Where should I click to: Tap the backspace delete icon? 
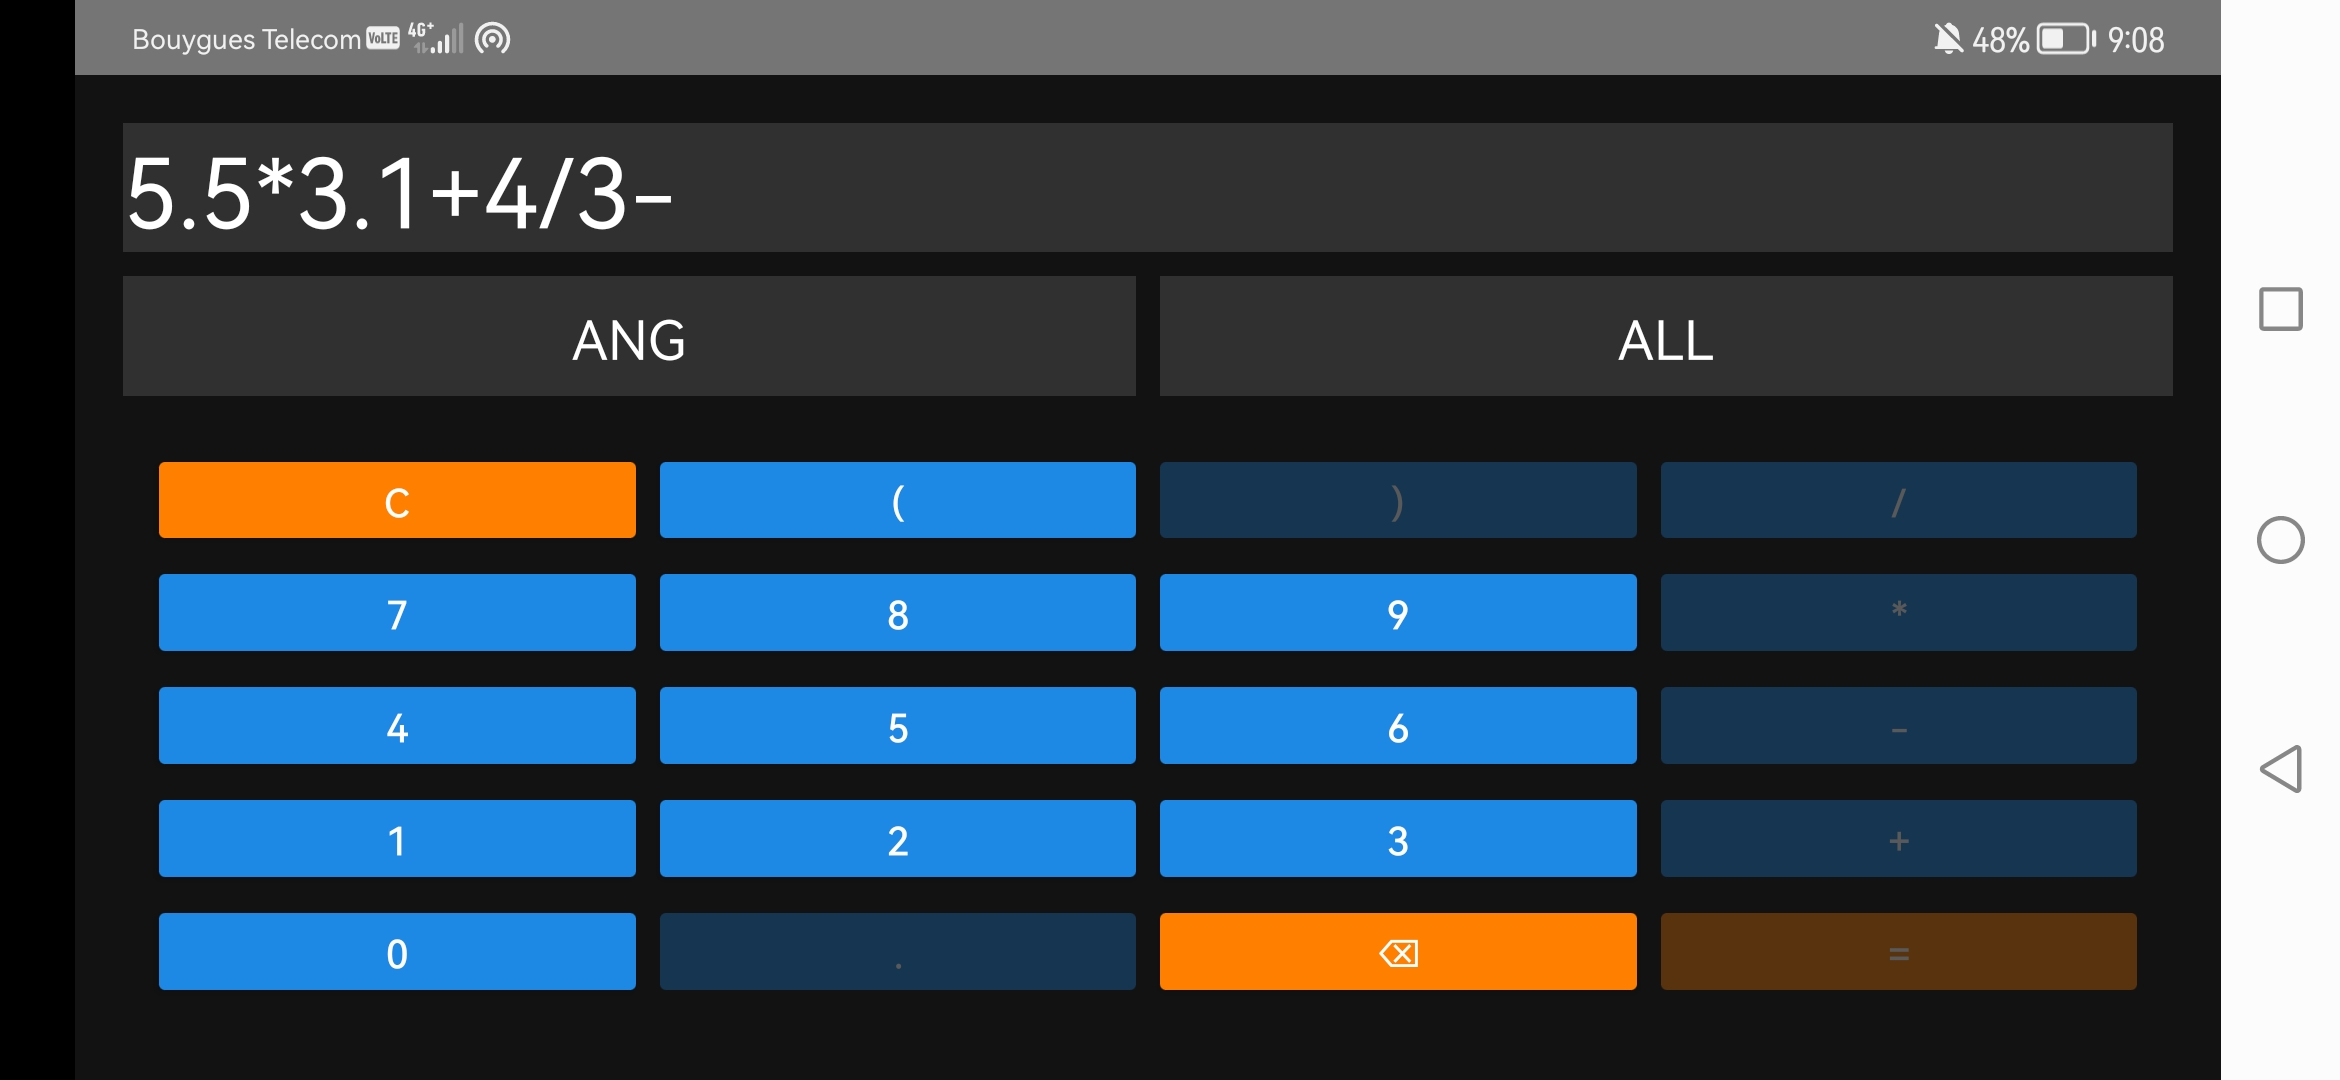tap(1397, 952)
